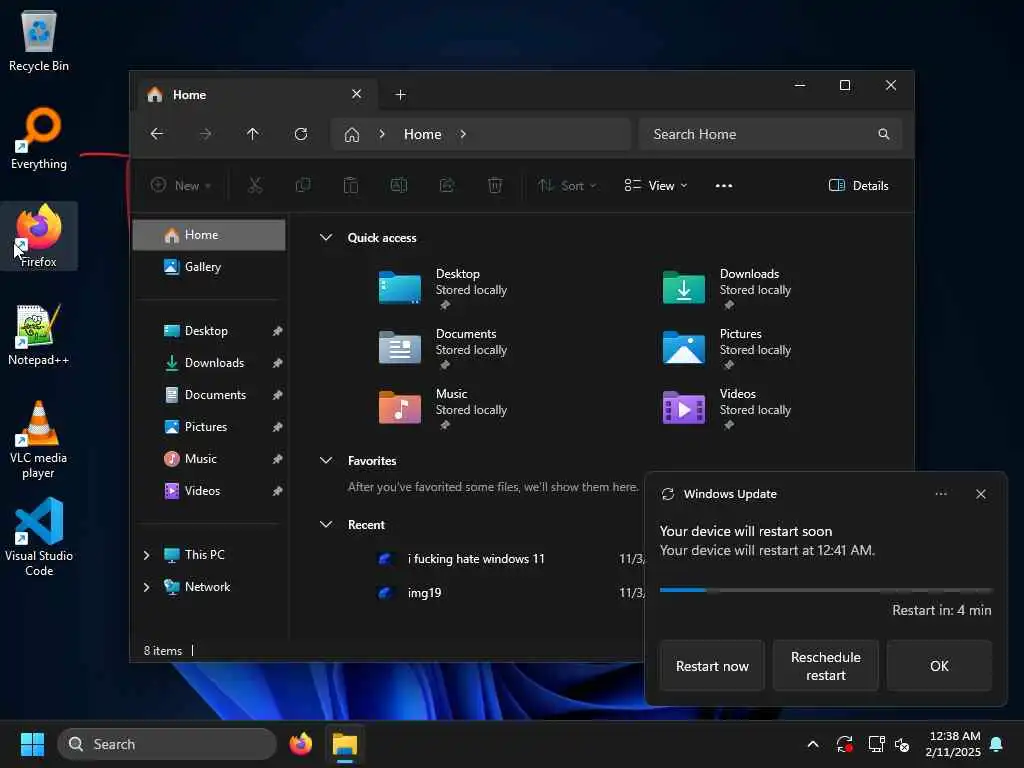The height and width of the screenshot is (768, 1024).
Task: Click the Copy icon in toolbar
Action: click(x=303, y=185)
